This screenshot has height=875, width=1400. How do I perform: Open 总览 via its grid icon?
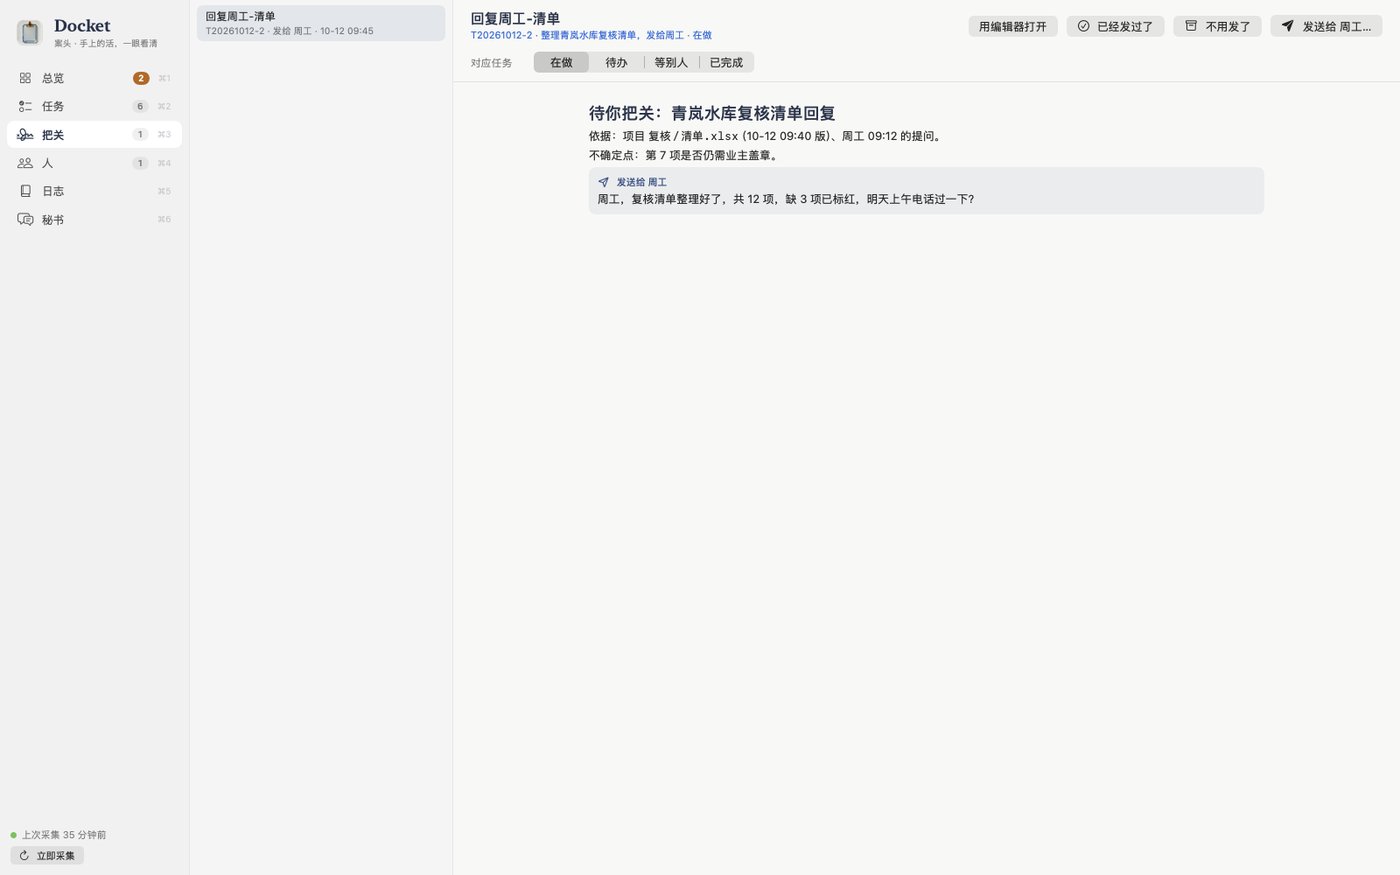pyautogui.click(x=25, y=78)
